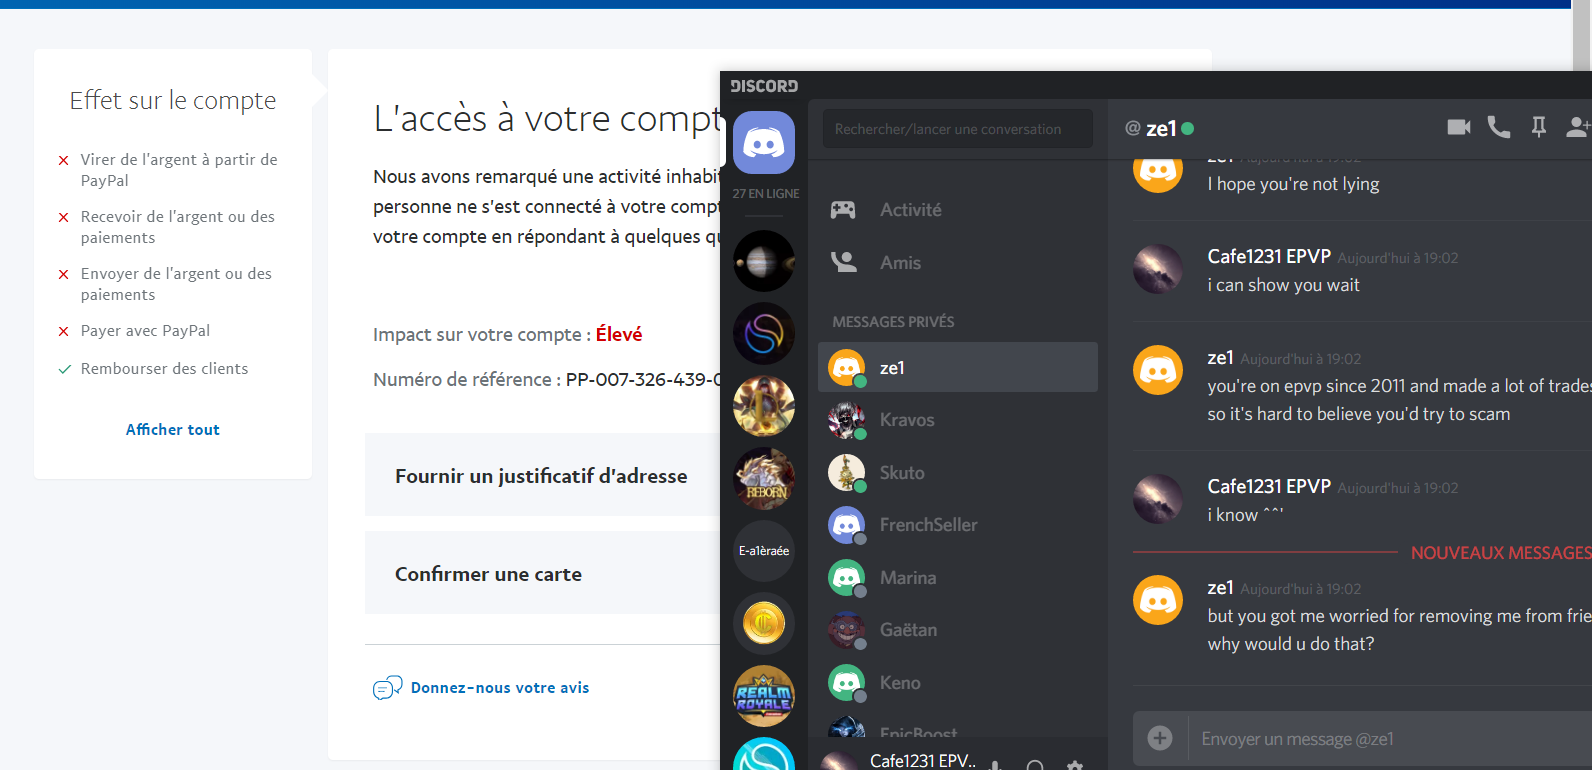Screen dimensions: 1592x770
Task: Click 'Envoyer de l'argent ou des paiements'
Action: tap(176, 284)
